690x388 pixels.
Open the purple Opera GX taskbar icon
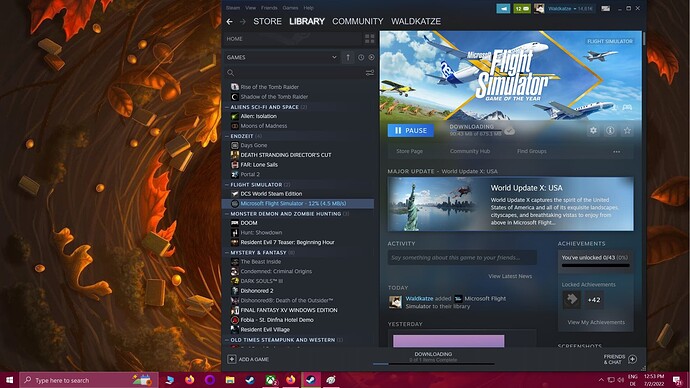pyautogui.click(x=210, y=380)
